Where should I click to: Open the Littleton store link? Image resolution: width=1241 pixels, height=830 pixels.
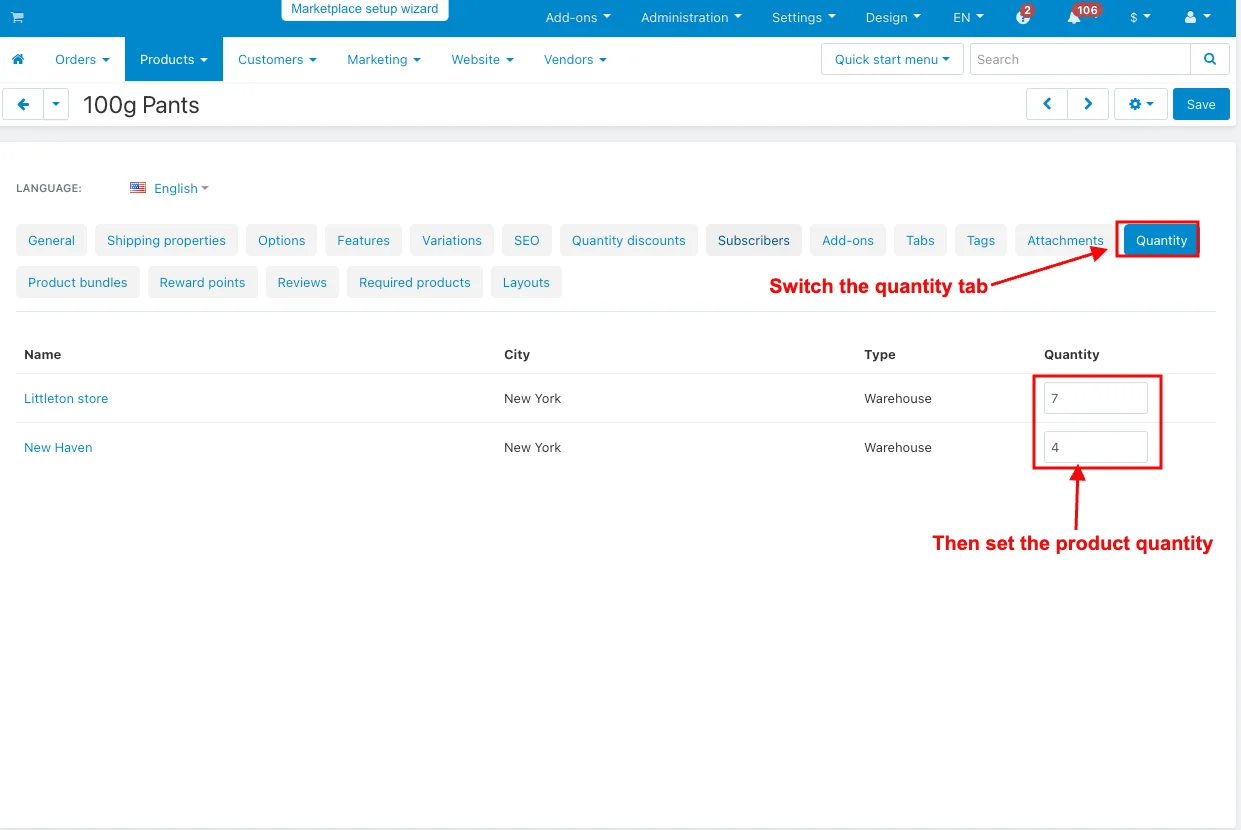[x=66, y=398]
